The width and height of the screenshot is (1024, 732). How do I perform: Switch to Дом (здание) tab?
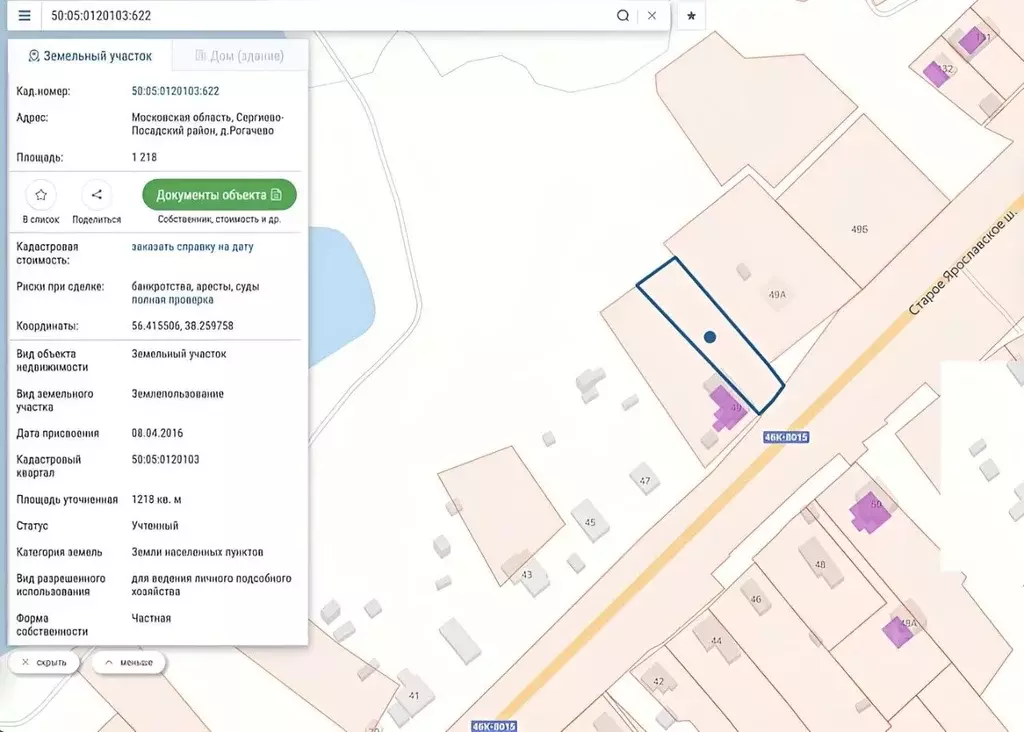[x=239, y=56]
